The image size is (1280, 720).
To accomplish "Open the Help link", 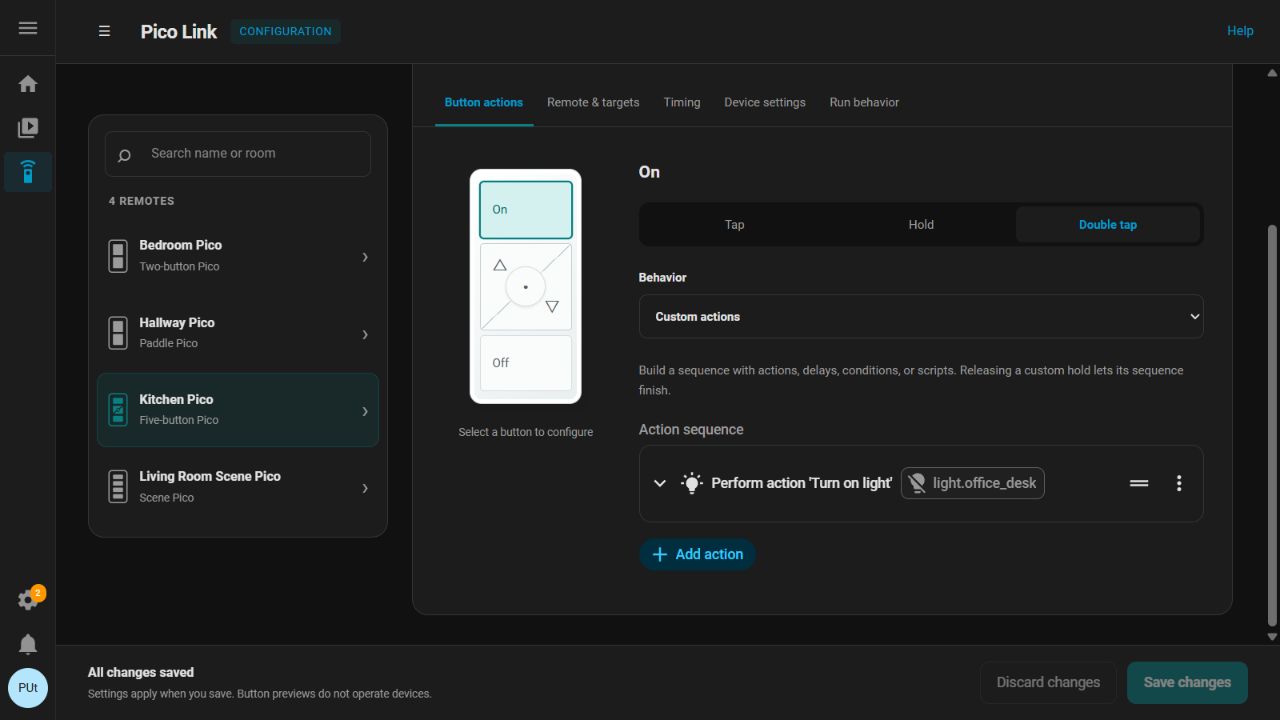I will (1240, 31).
